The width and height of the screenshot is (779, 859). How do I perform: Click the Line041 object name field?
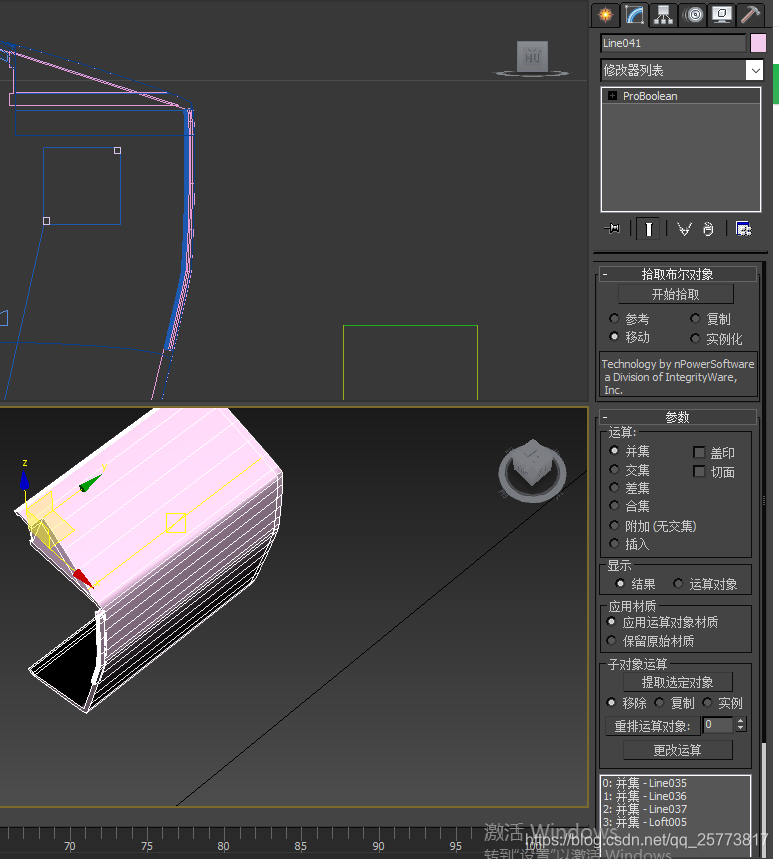tap(673, 43)
